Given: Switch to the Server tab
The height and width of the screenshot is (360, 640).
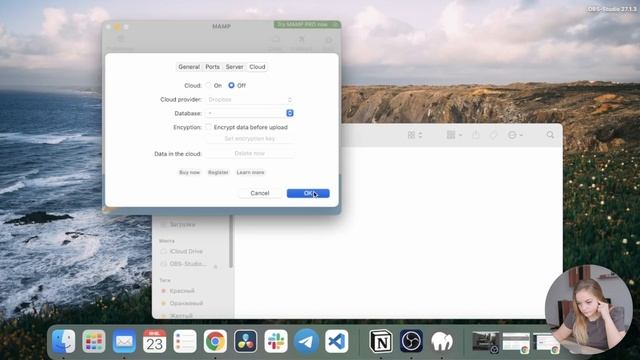Looking at the screenshot, I should point(234,67).
